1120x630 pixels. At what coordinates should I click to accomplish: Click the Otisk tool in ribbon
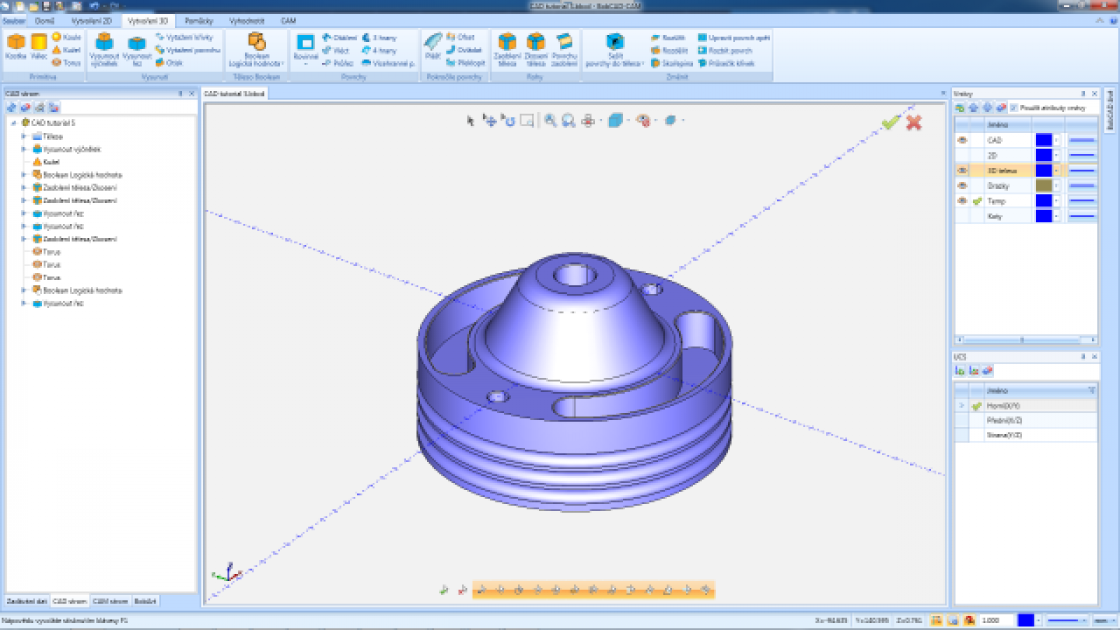(169, 63)
